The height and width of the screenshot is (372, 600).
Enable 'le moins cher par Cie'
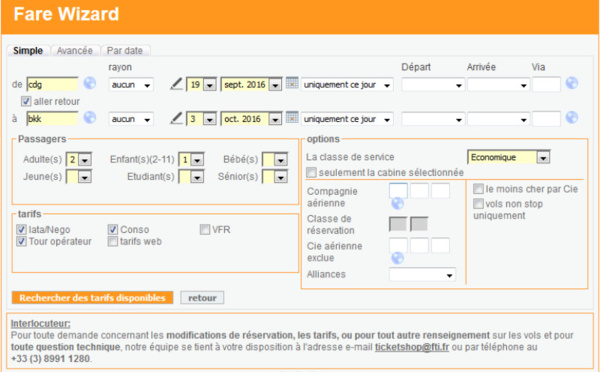pyautogui.click(x=478, y=189)
